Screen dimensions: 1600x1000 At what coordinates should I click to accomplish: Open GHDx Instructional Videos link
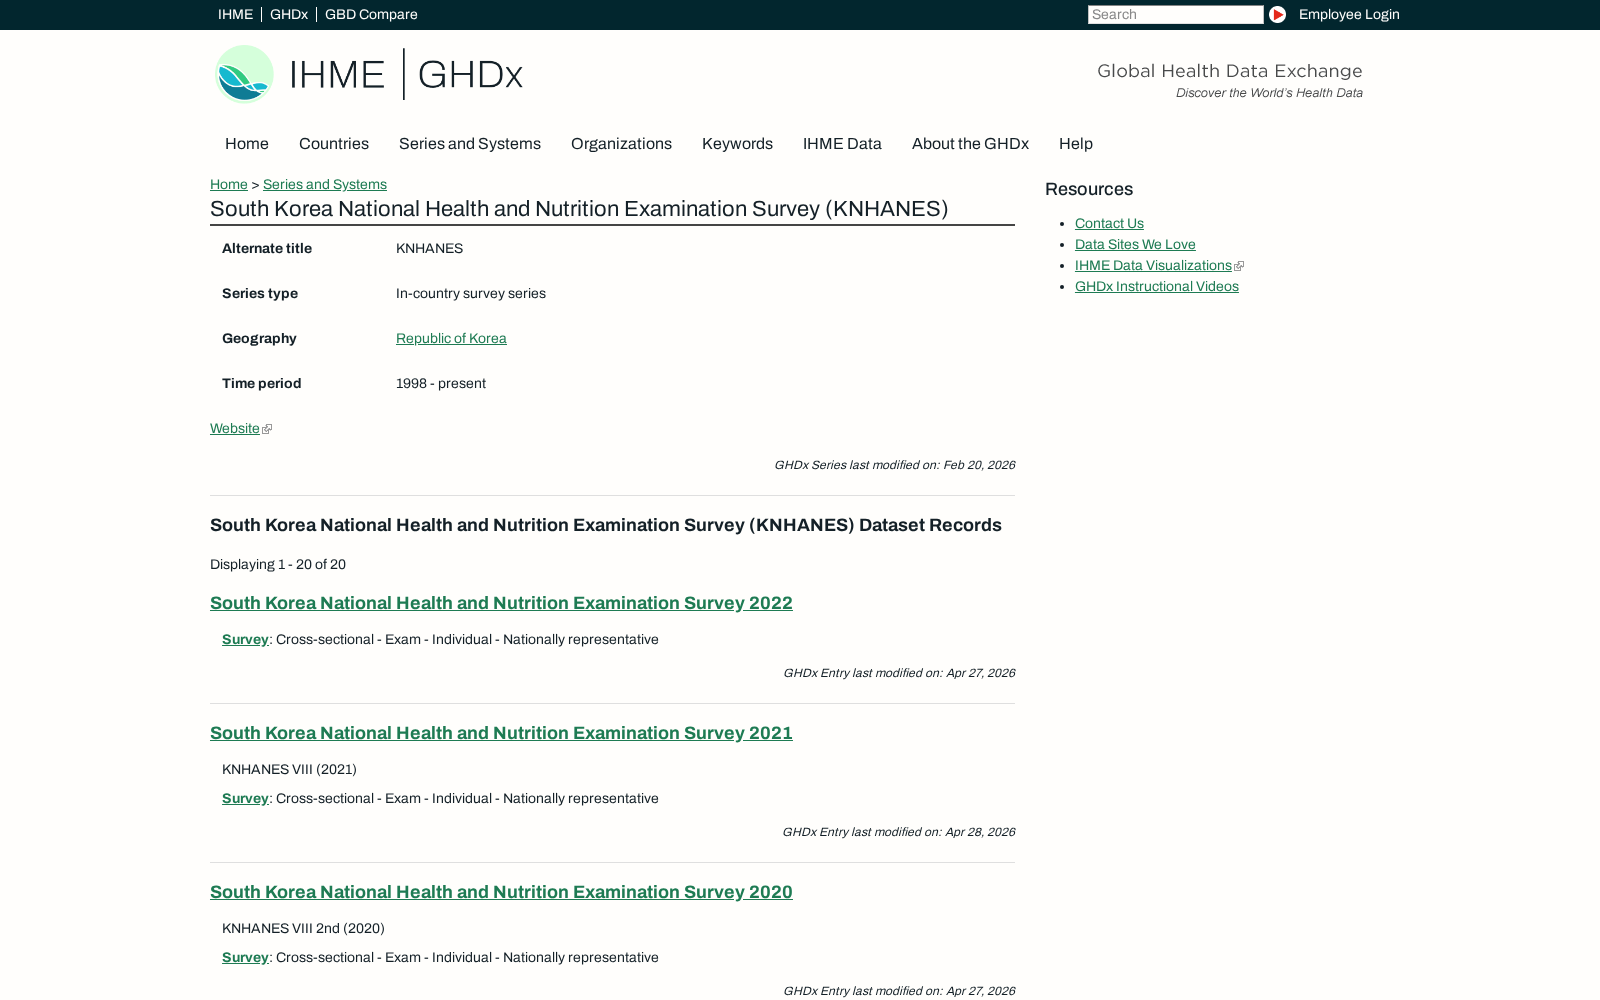[x=1157, y=286]
